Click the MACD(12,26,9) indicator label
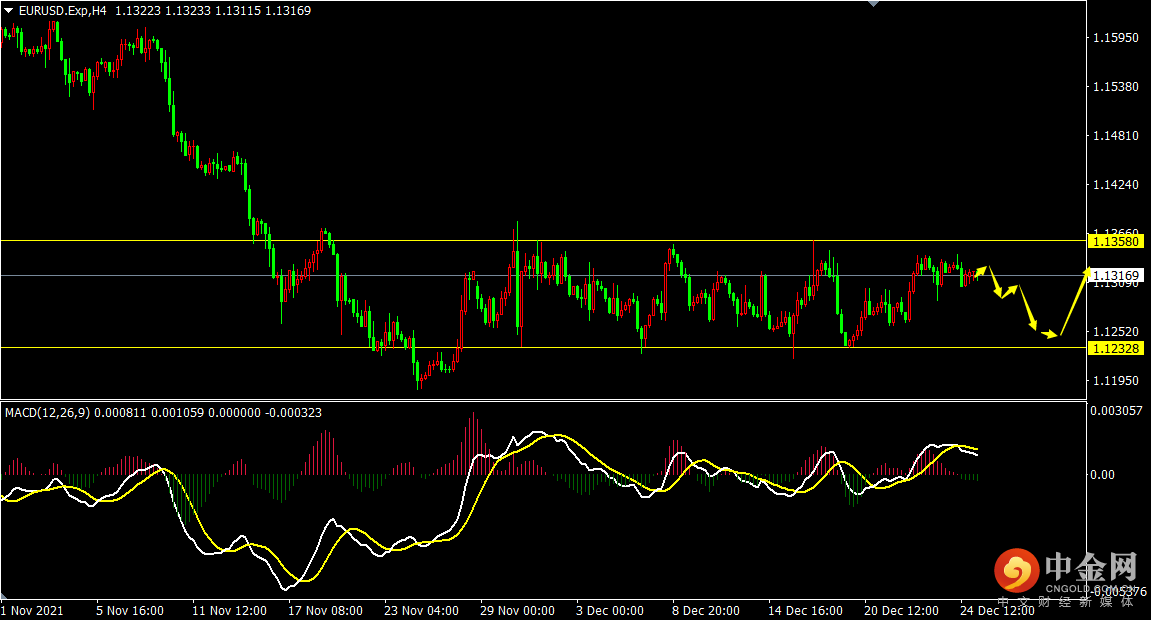 coord(47,412)
